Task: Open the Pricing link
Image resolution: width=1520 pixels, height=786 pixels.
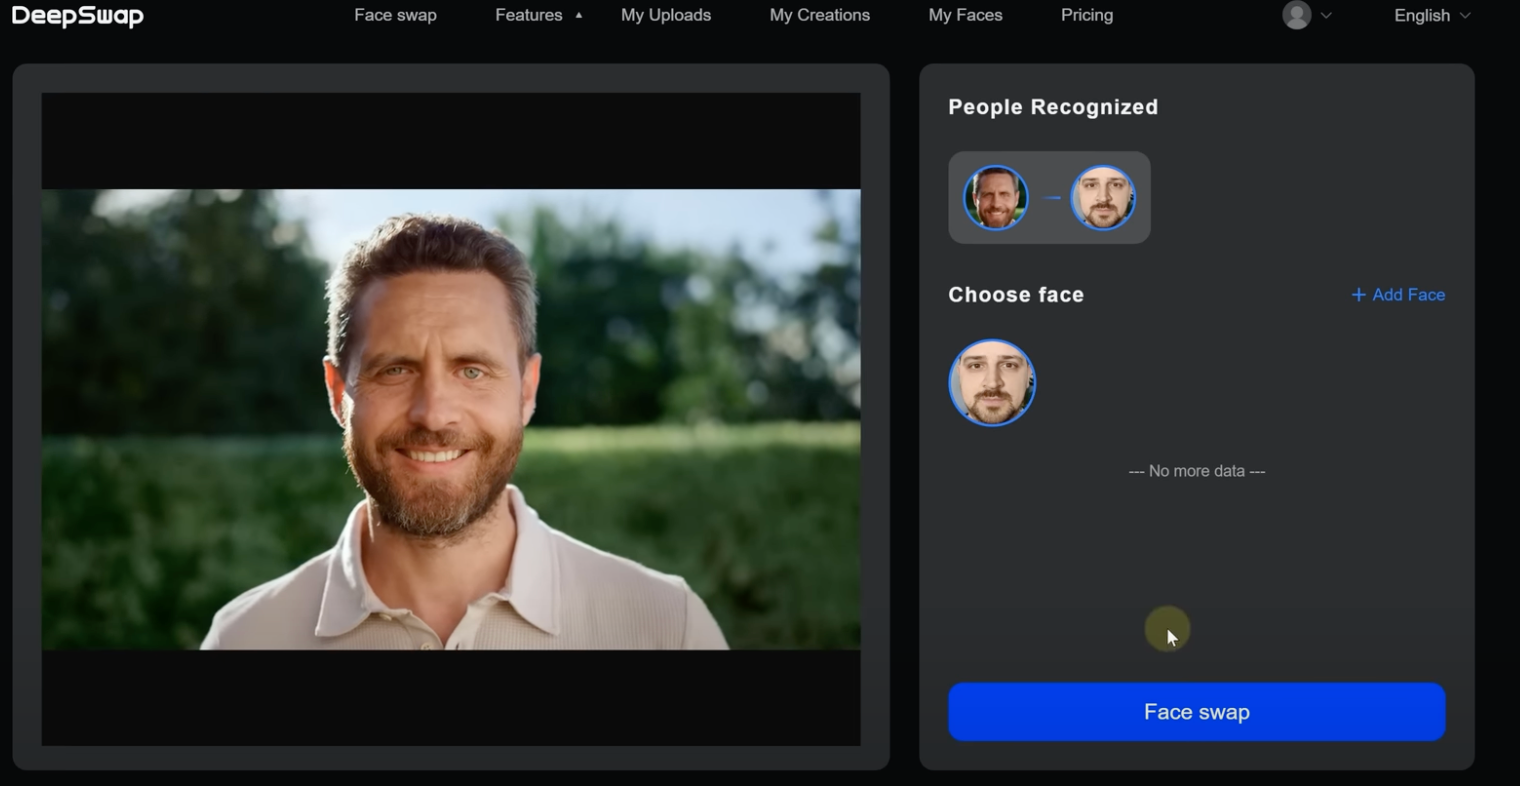Action: pyautogui.click(x=1086, y=15)
